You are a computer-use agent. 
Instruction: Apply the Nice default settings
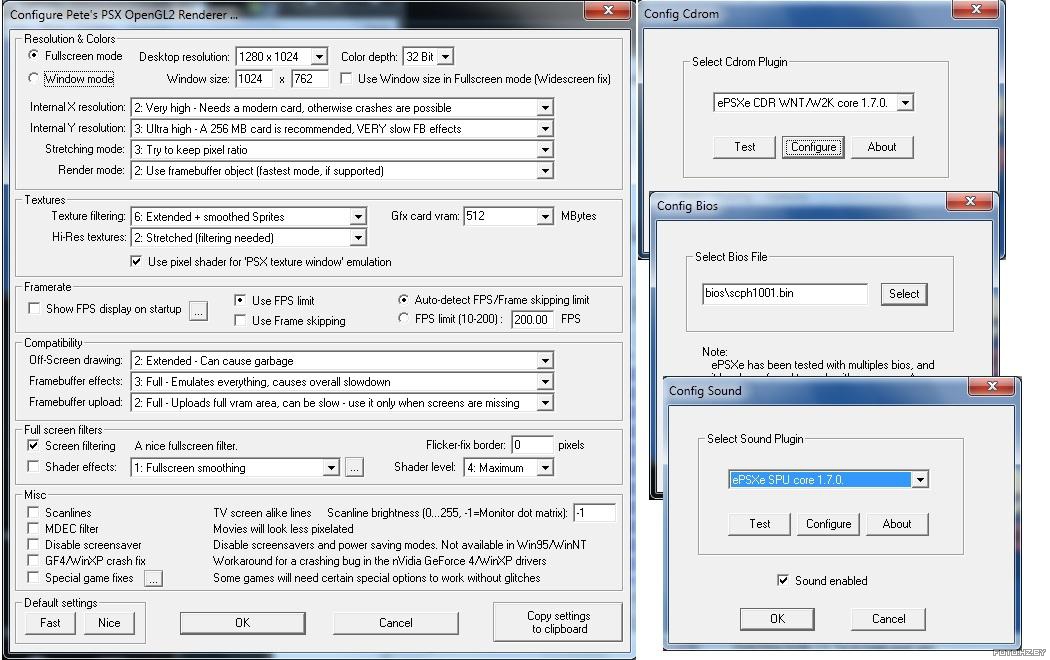[109, 623]
